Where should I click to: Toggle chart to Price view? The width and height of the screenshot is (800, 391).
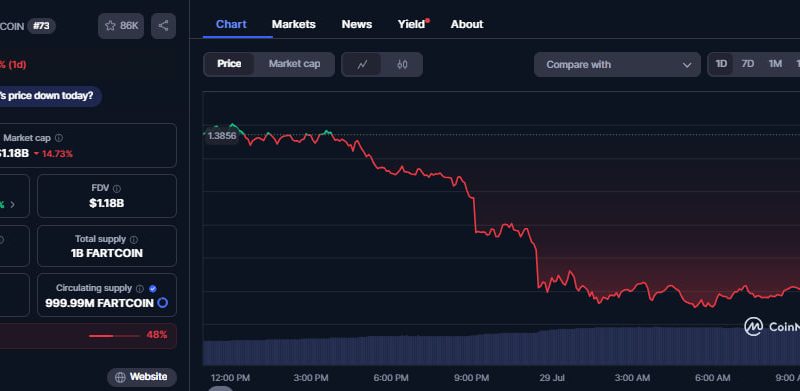tap(229, 64)
